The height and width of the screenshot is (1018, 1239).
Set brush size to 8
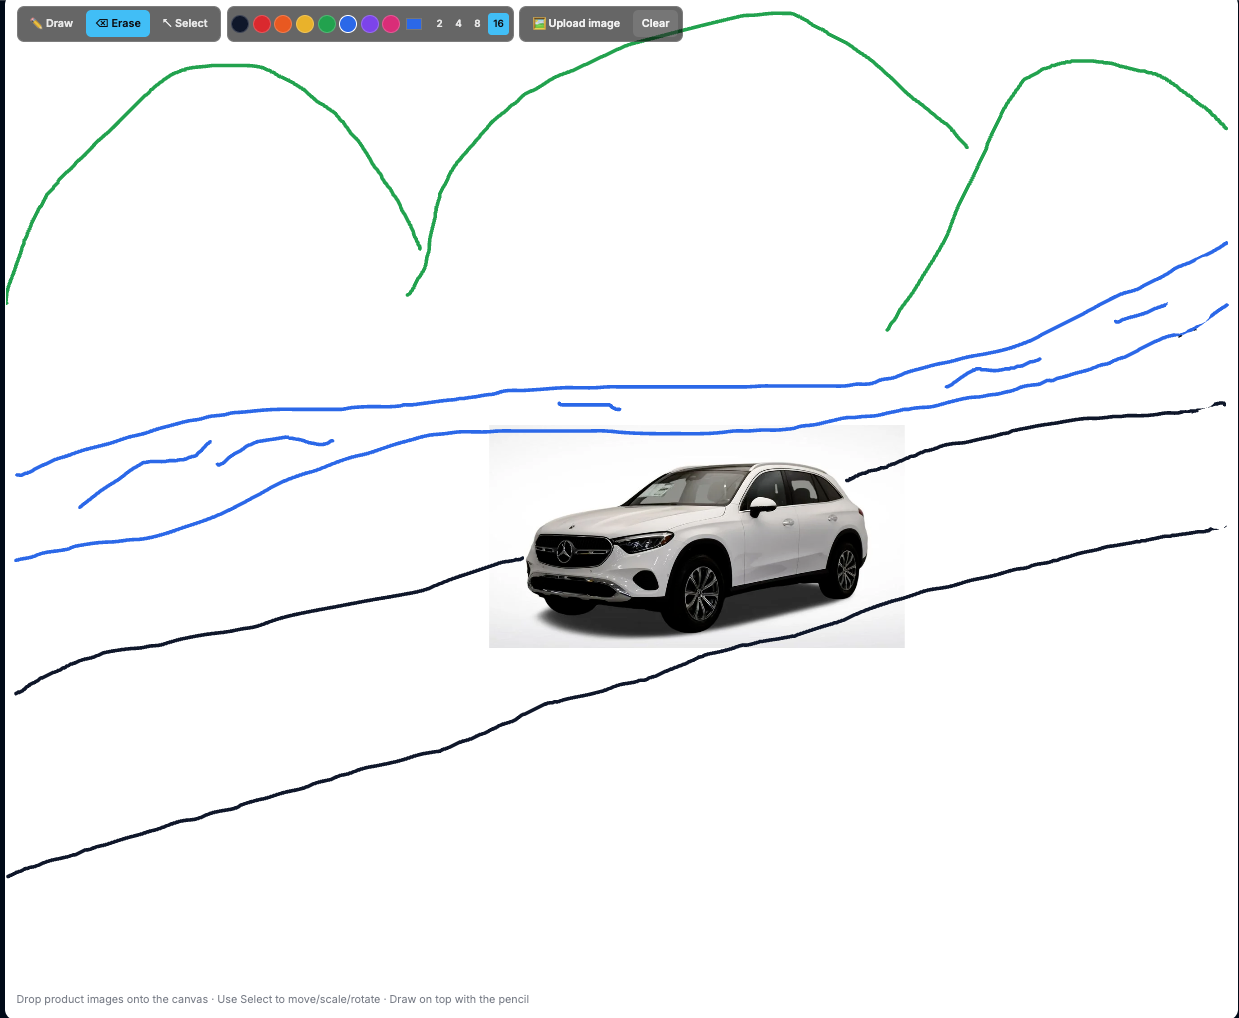pos(477,24)
